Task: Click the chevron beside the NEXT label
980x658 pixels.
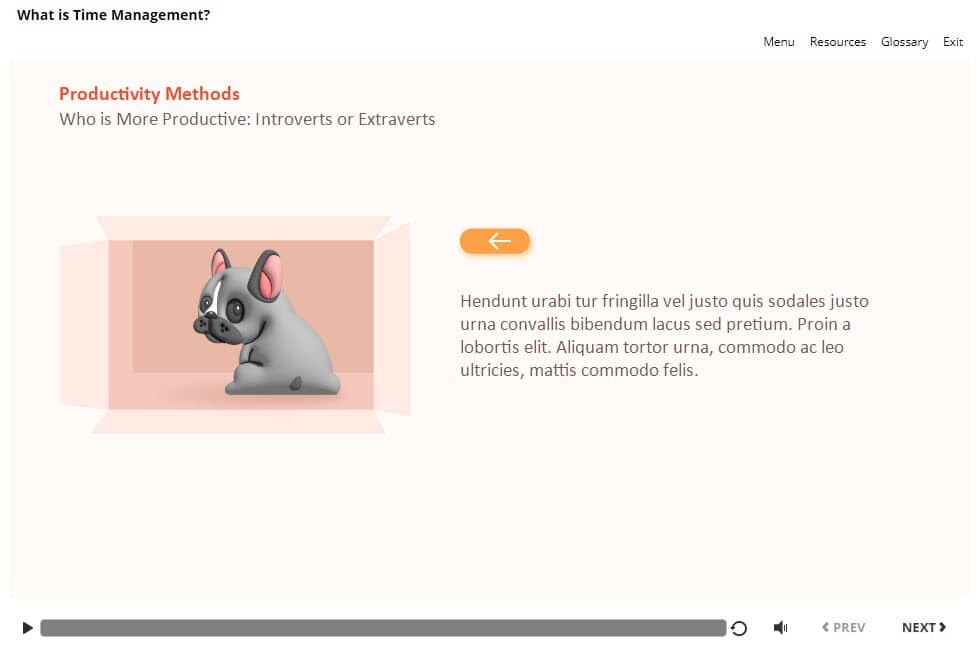Action: click(x=942, y=627)
